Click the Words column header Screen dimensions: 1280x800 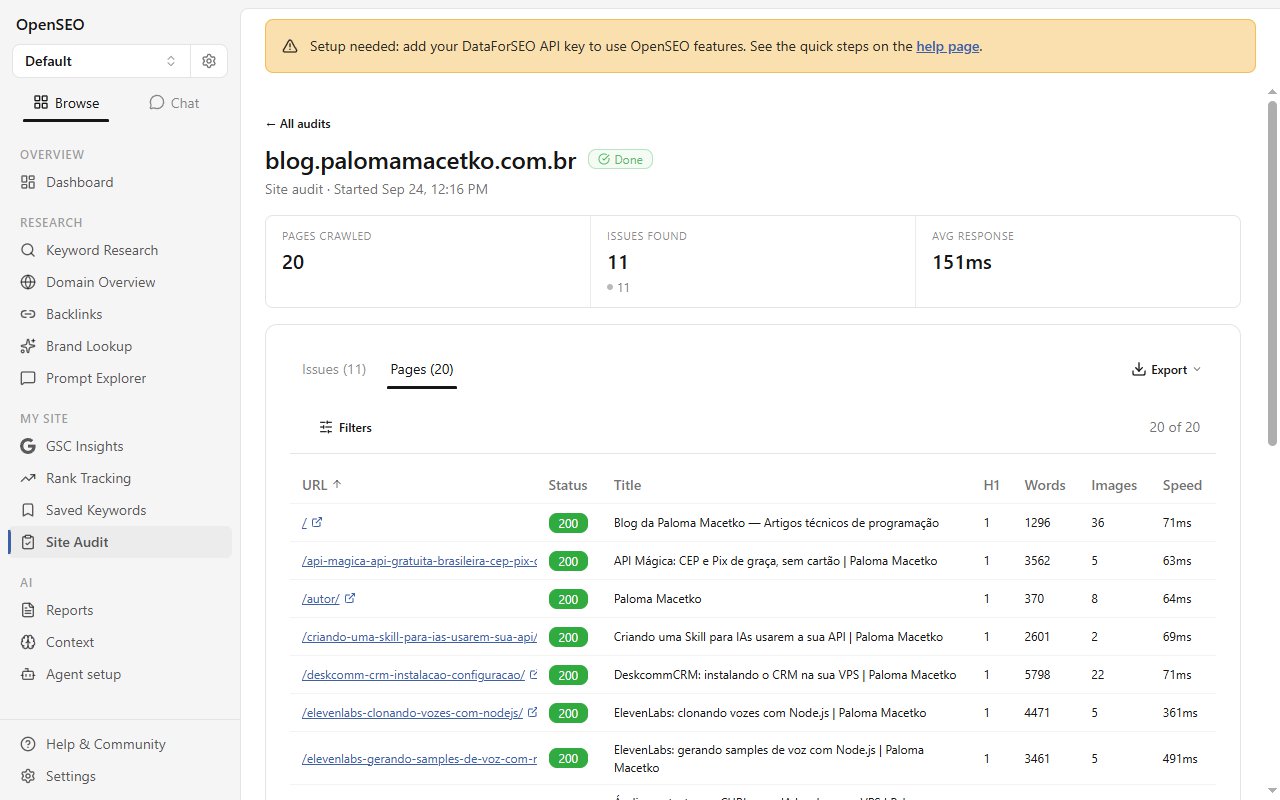click(x=1045, y=485)
